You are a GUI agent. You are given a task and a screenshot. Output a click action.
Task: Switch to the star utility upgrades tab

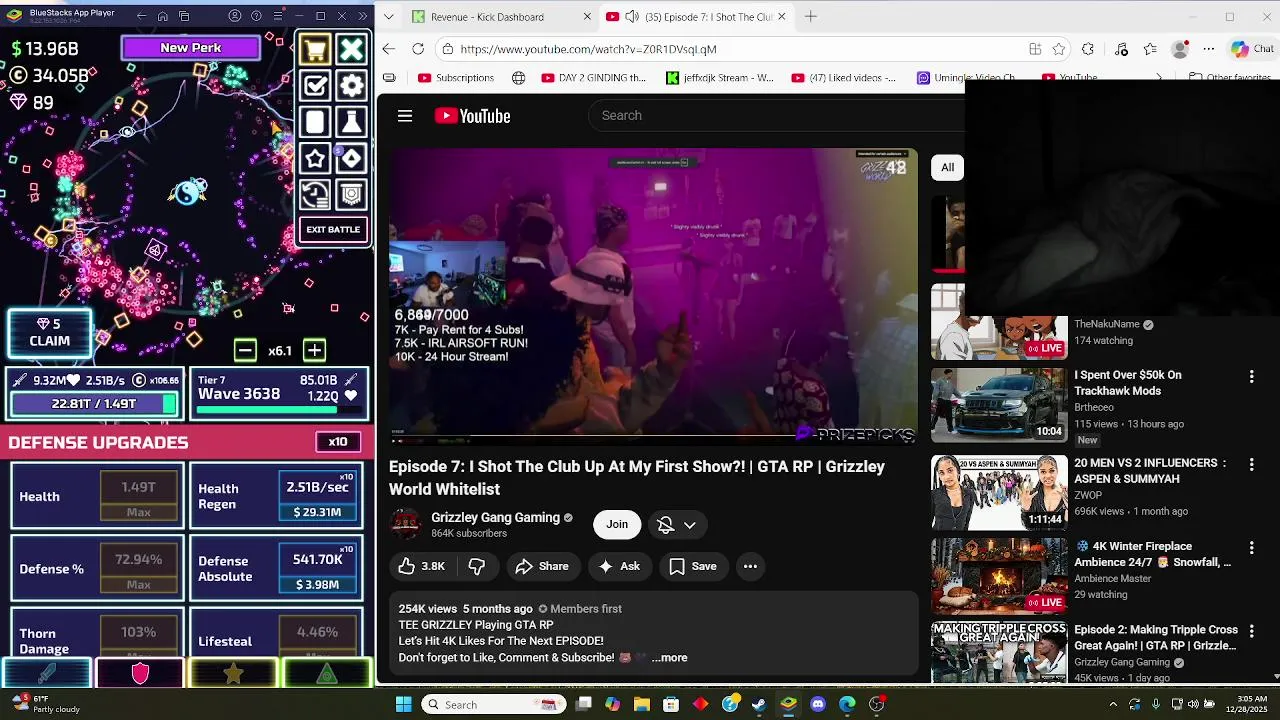tap(233, 673)
